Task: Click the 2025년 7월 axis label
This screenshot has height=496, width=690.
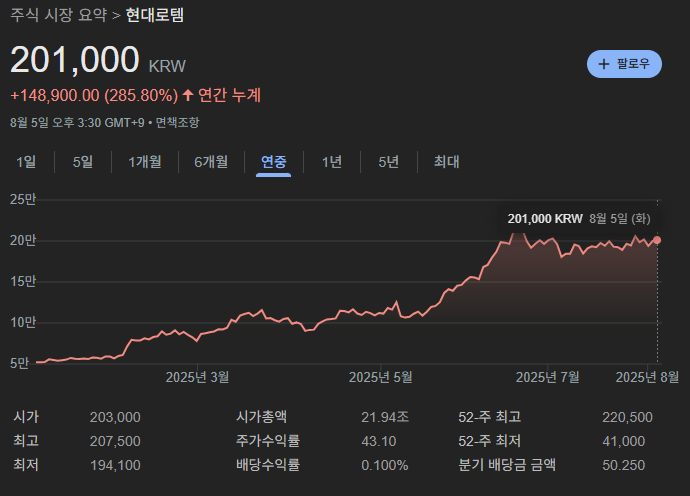Action: 547,377
